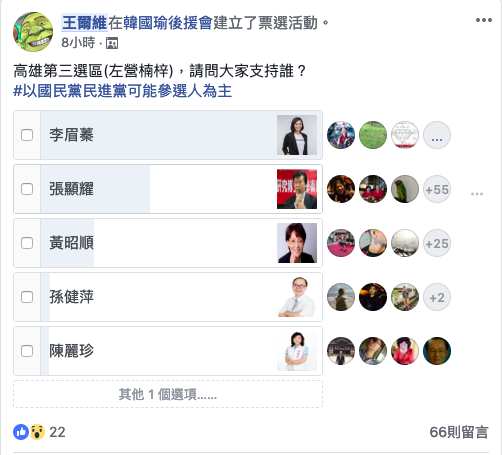Tick the 黃昭順 checkbox
Screen dimensions: 502x455
click(27, 243)
